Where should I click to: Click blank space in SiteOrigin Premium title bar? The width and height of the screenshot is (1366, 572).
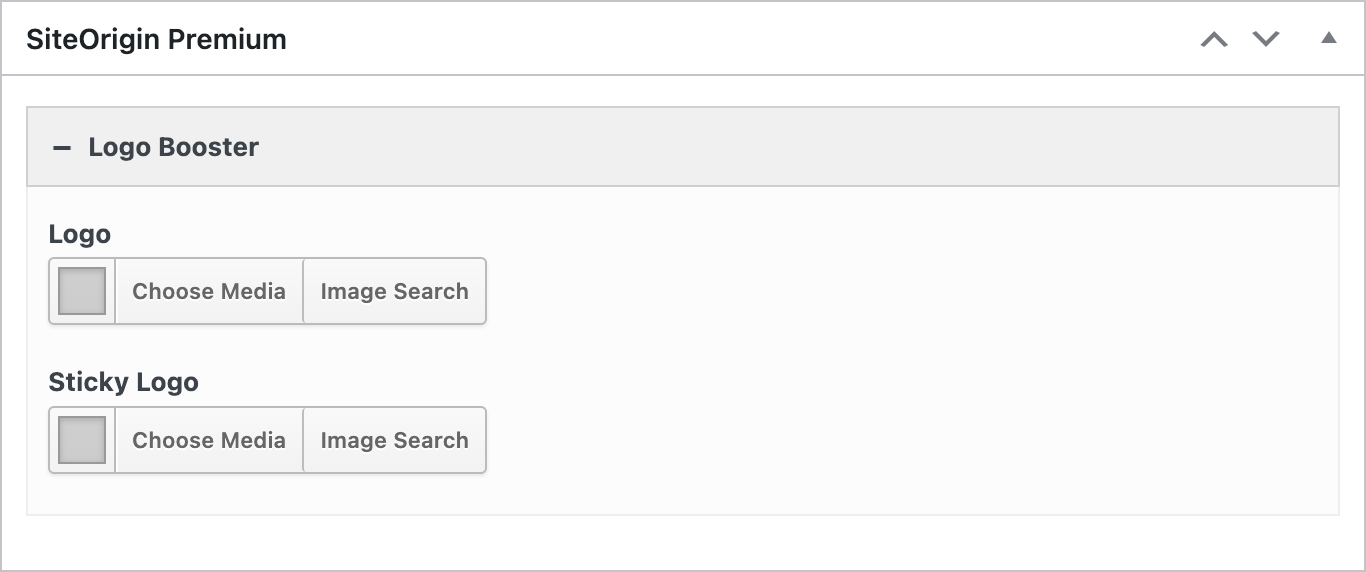pyautogui.click(x=700, y=40)
